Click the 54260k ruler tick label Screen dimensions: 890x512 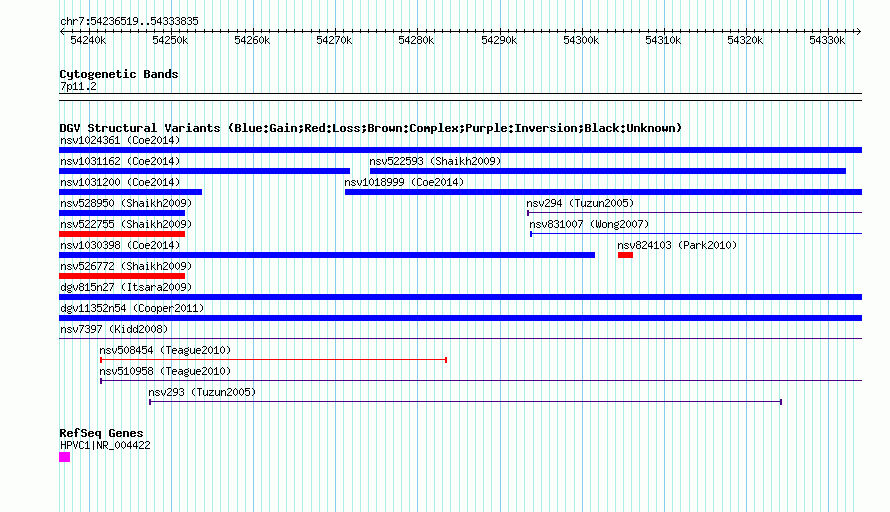coord(252,40)
